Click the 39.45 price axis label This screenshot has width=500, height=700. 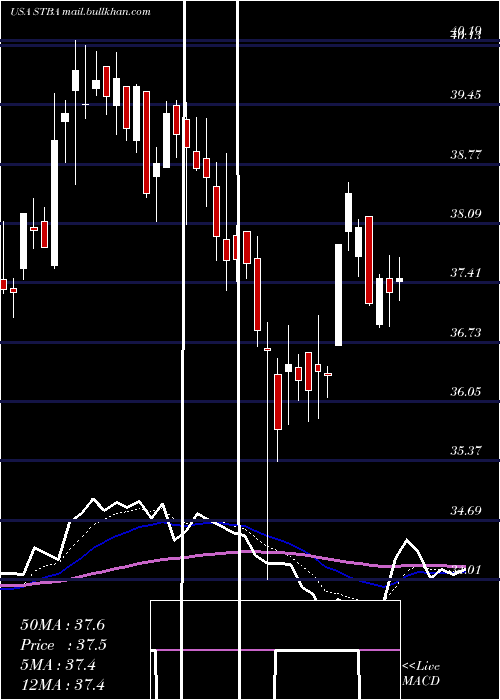coord(466,94)
